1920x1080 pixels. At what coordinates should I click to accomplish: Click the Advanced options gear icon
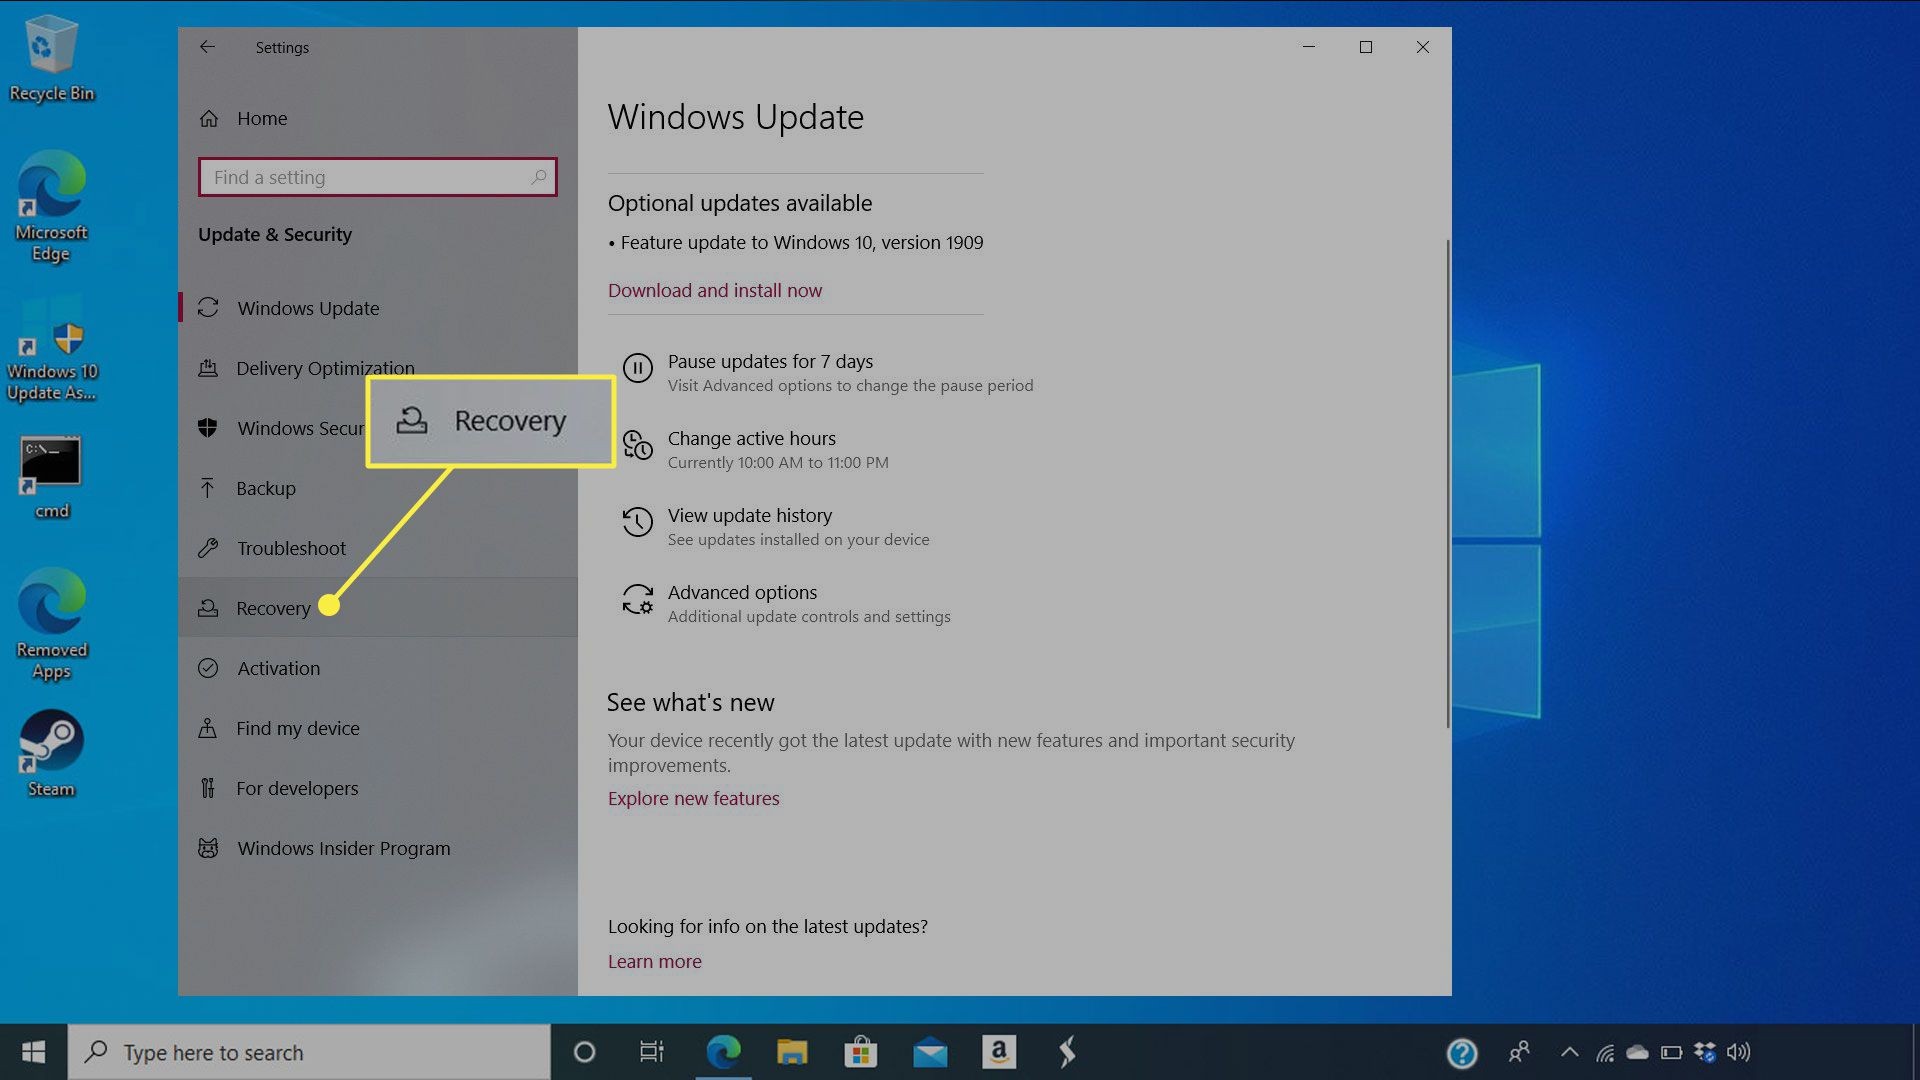coord(637,600)
